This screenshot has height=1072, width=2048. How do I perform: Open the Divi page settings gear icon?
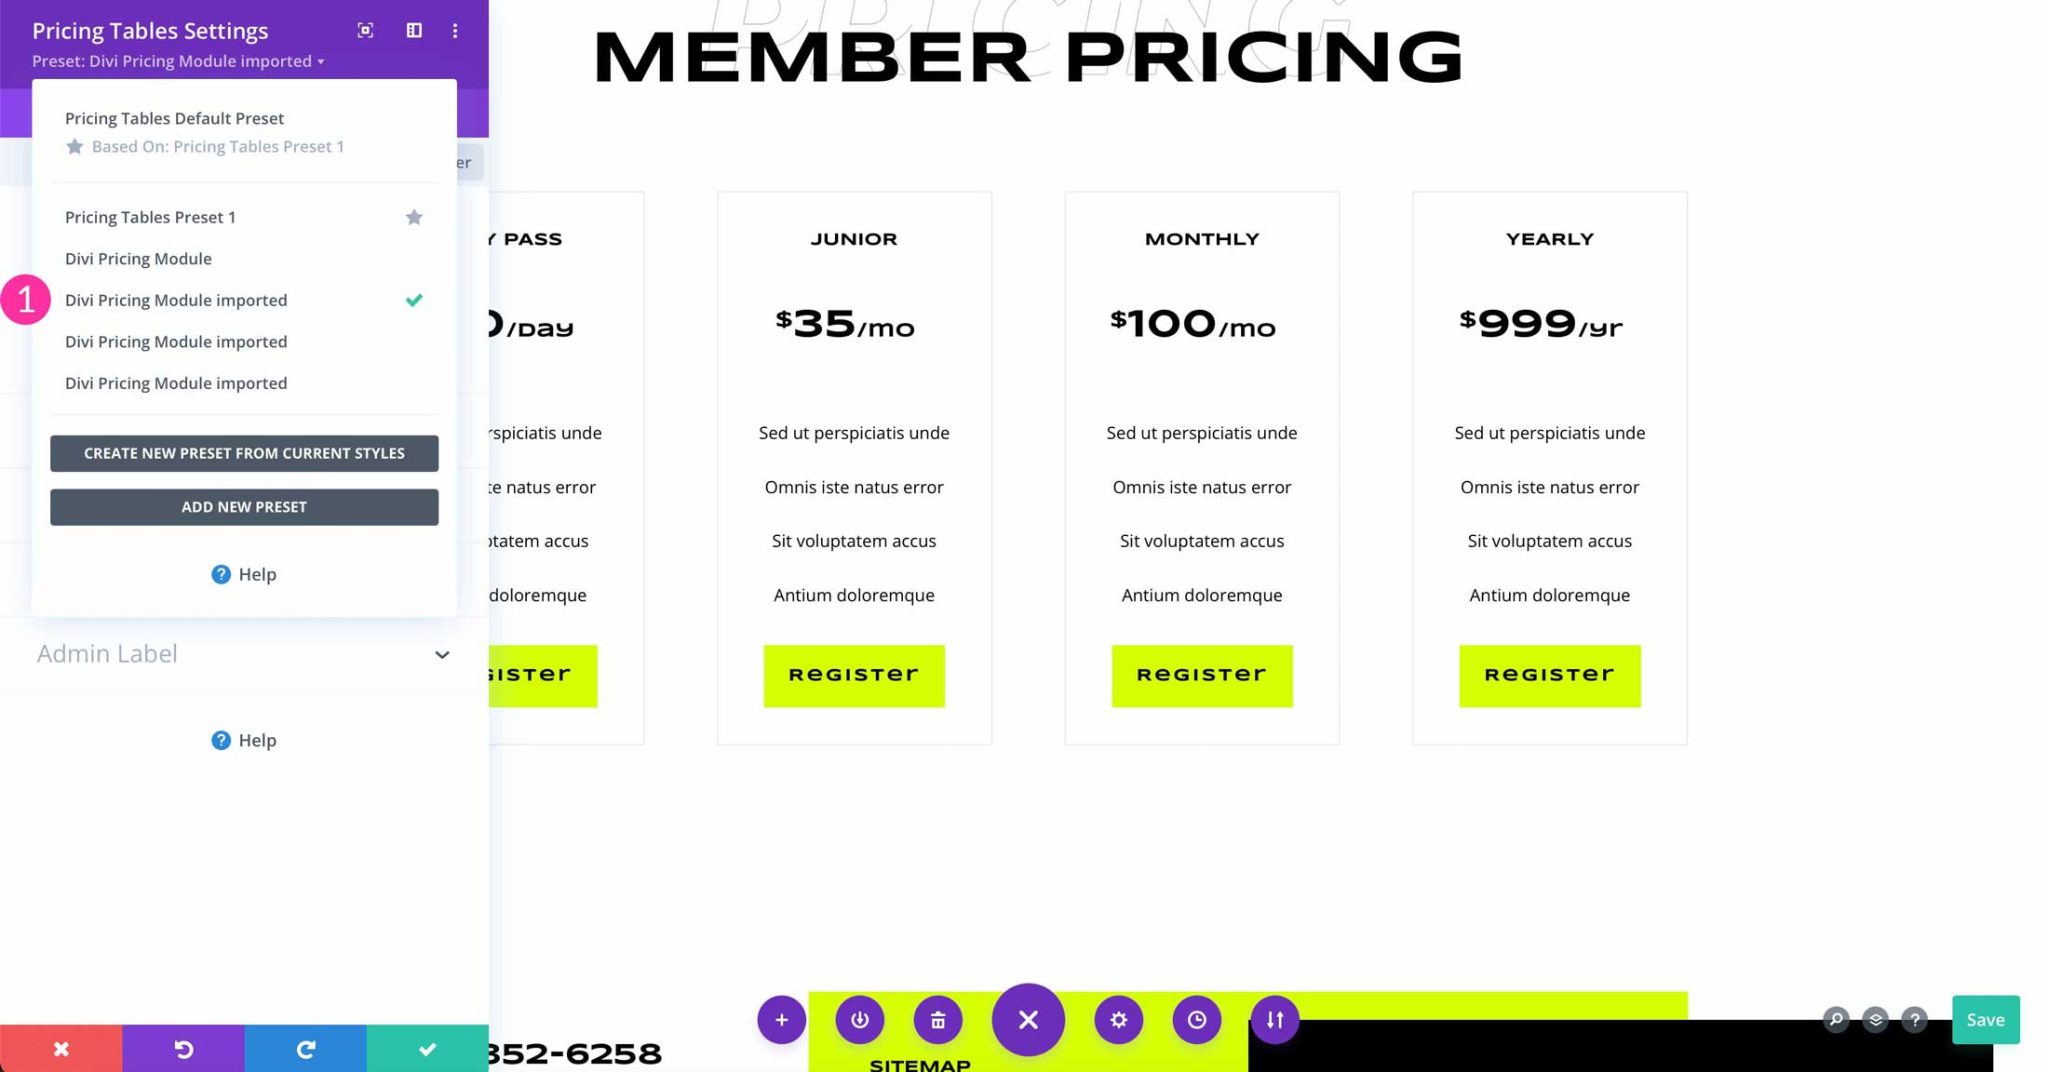coord(1118,1019)
